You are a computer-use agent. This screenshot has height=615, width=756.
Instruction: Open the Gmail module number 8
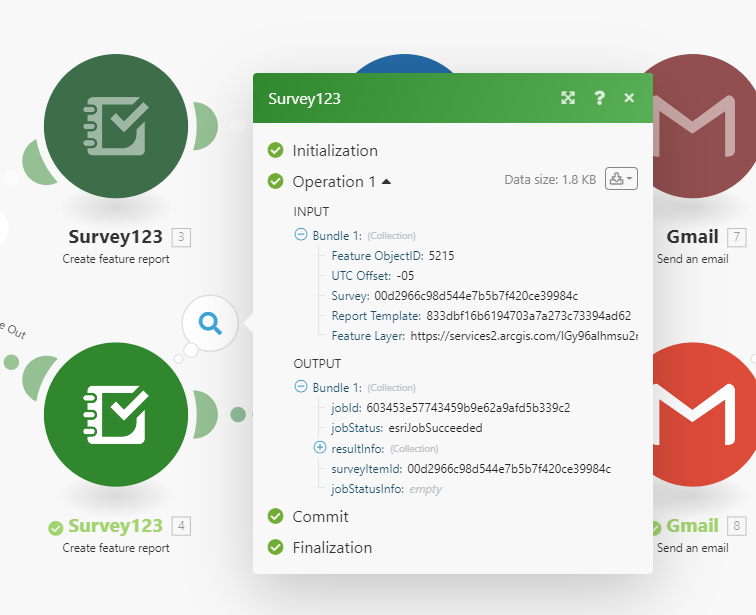coord(699,414)
